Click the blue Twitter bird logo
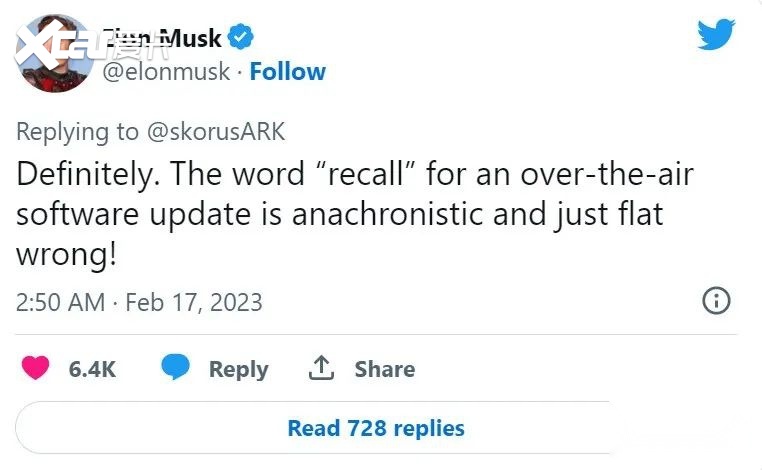Screen dimensions: 762x470 [x=716, y=35]
